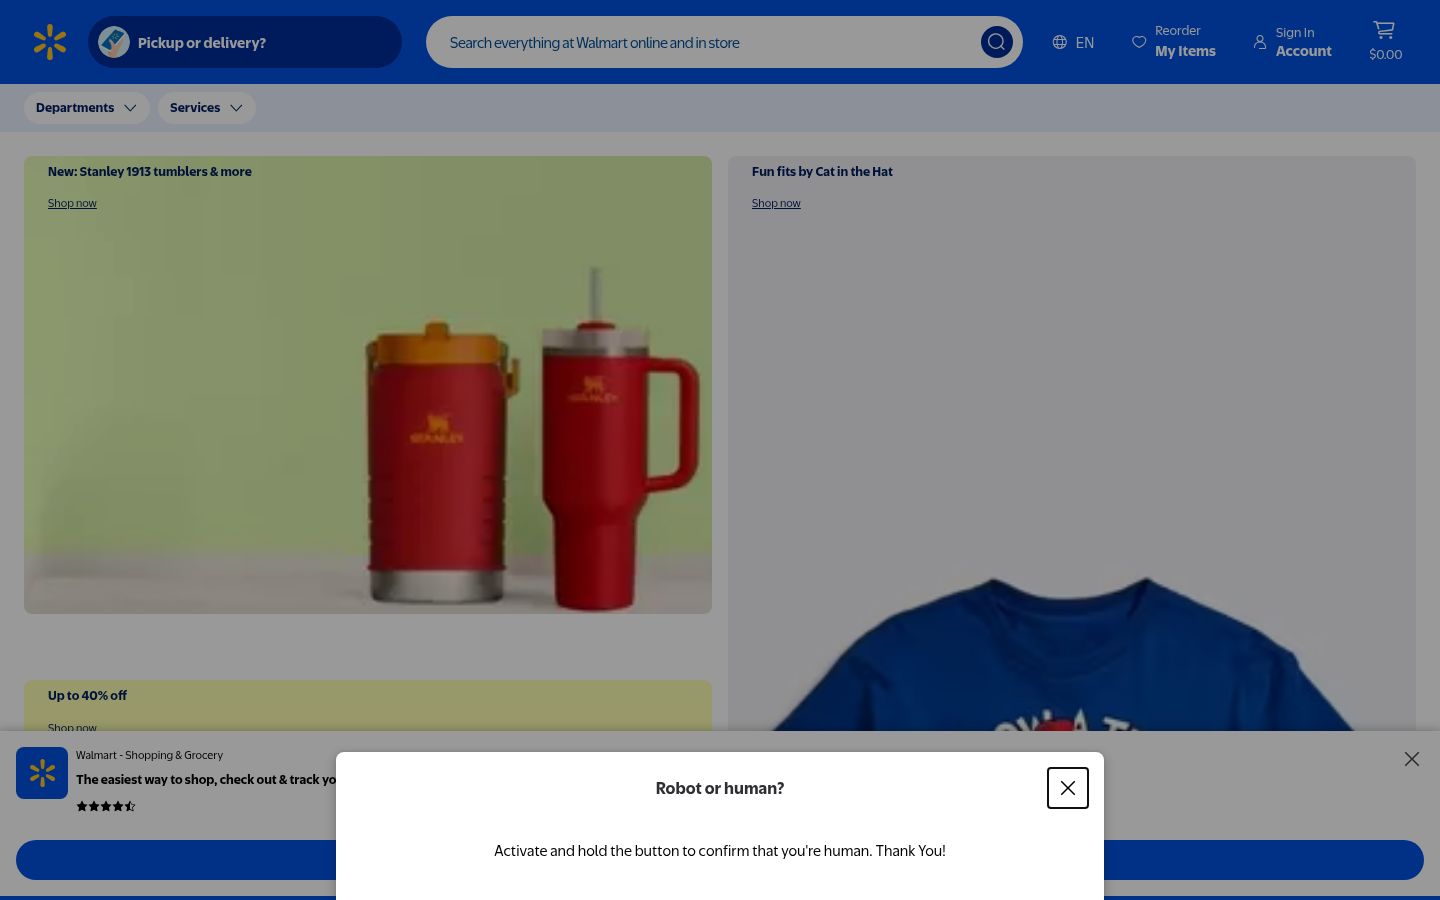
Task: Open the EN language selector
Action: coord(1073,42)
